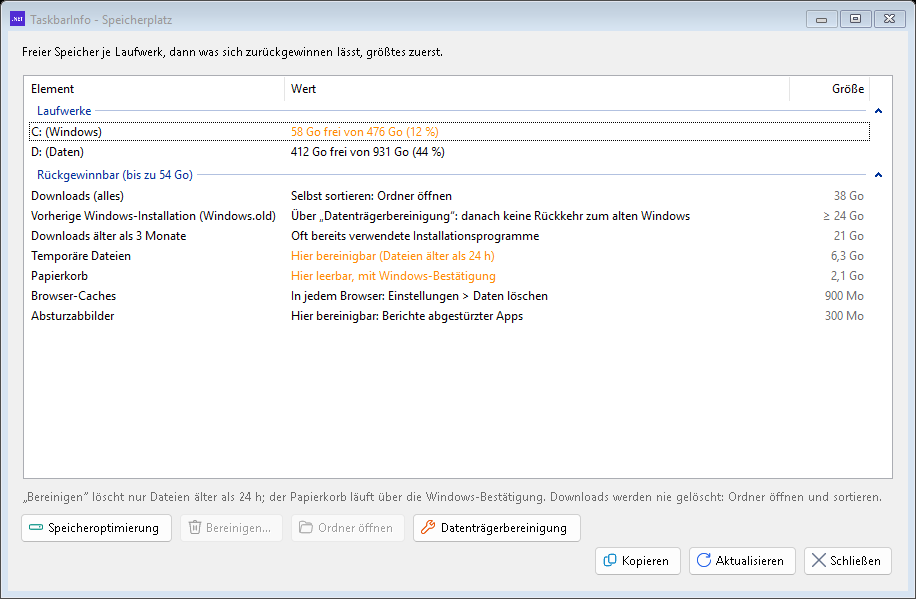Screen dimensions: 916x599
Task: Click 'Hier bereinigbar (Dateien älter als 24 h)' text
Action: 393,256
